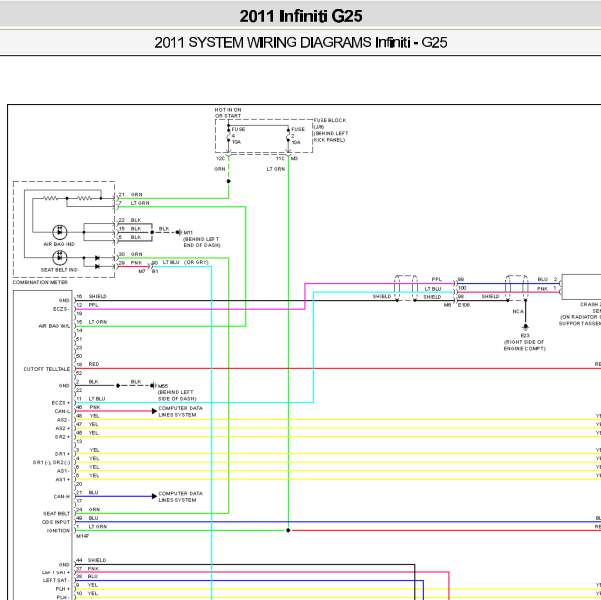Select the "AS2 -" terminal label
The image size is (601, 600).
[63, 420]
